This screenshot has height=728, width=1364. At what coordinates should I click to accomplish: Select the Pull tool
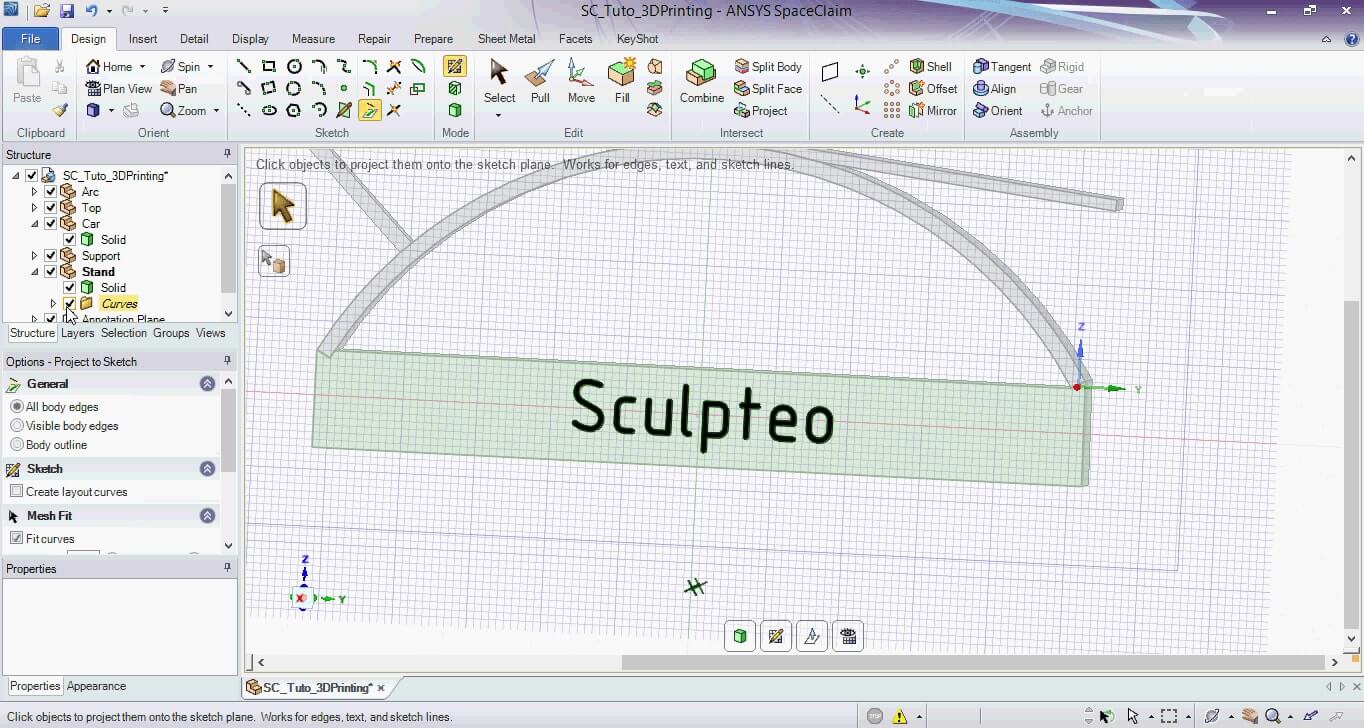coord(540,80)
